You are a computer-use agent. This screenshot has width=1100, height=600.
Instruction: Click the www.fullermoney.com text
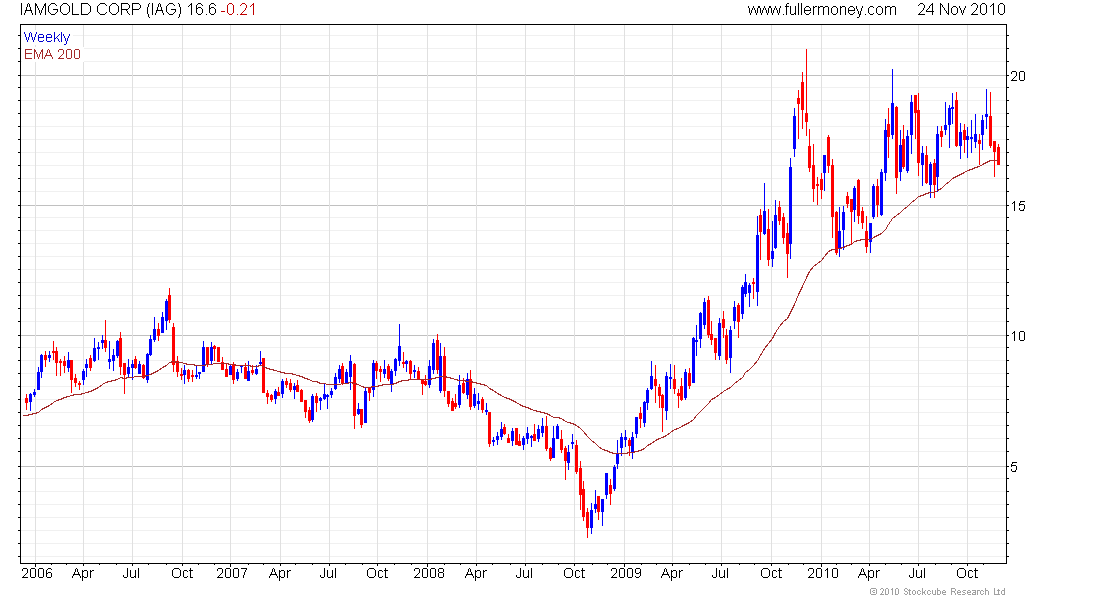click(x=821, y=10)
